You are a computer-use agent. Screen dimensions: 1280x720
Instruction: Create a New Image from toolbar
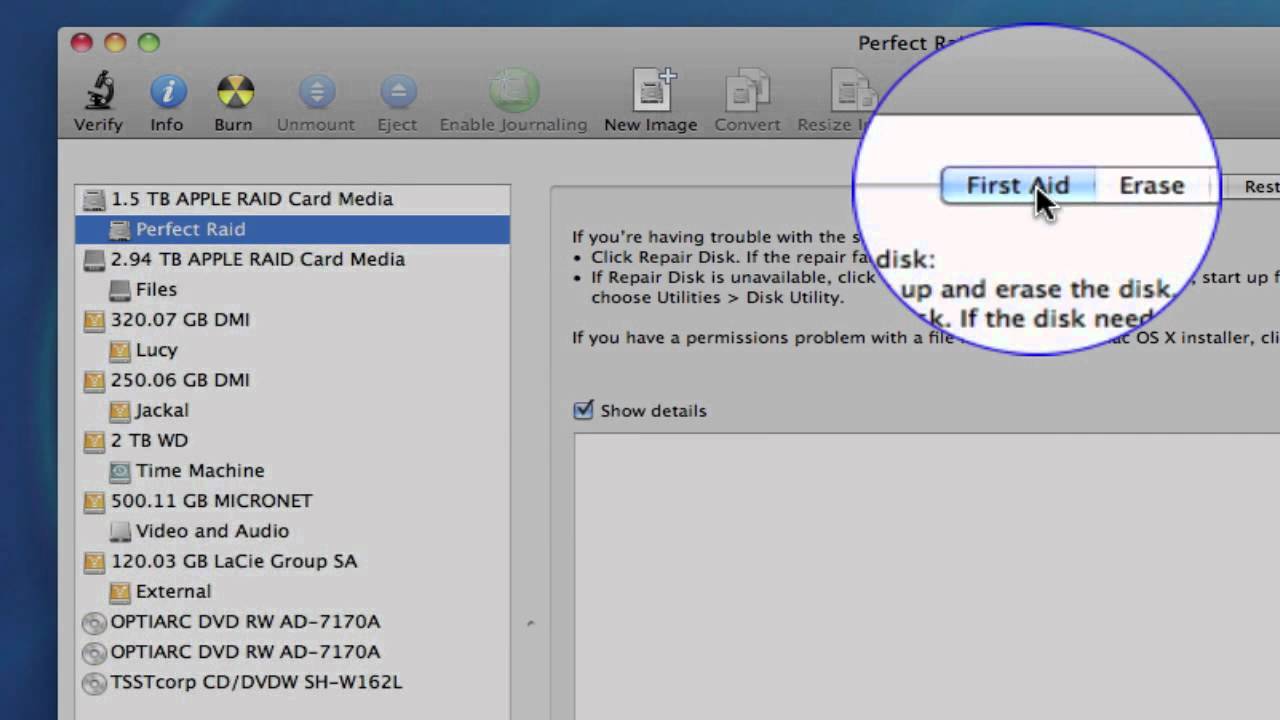tap(651, 91)
